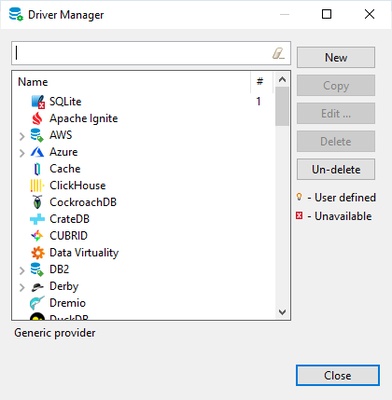Expand the Derby driver group
Screen dimensions: 392x400
[22, 287]
